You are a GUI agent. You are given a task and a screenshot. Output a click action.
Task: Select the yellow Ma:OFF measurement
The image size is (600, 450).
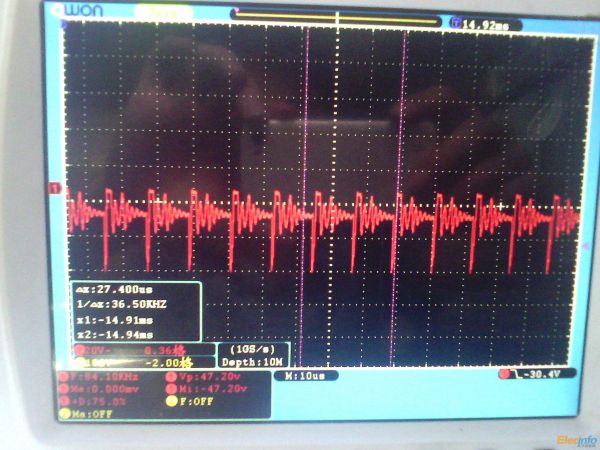tap(92, 414)
